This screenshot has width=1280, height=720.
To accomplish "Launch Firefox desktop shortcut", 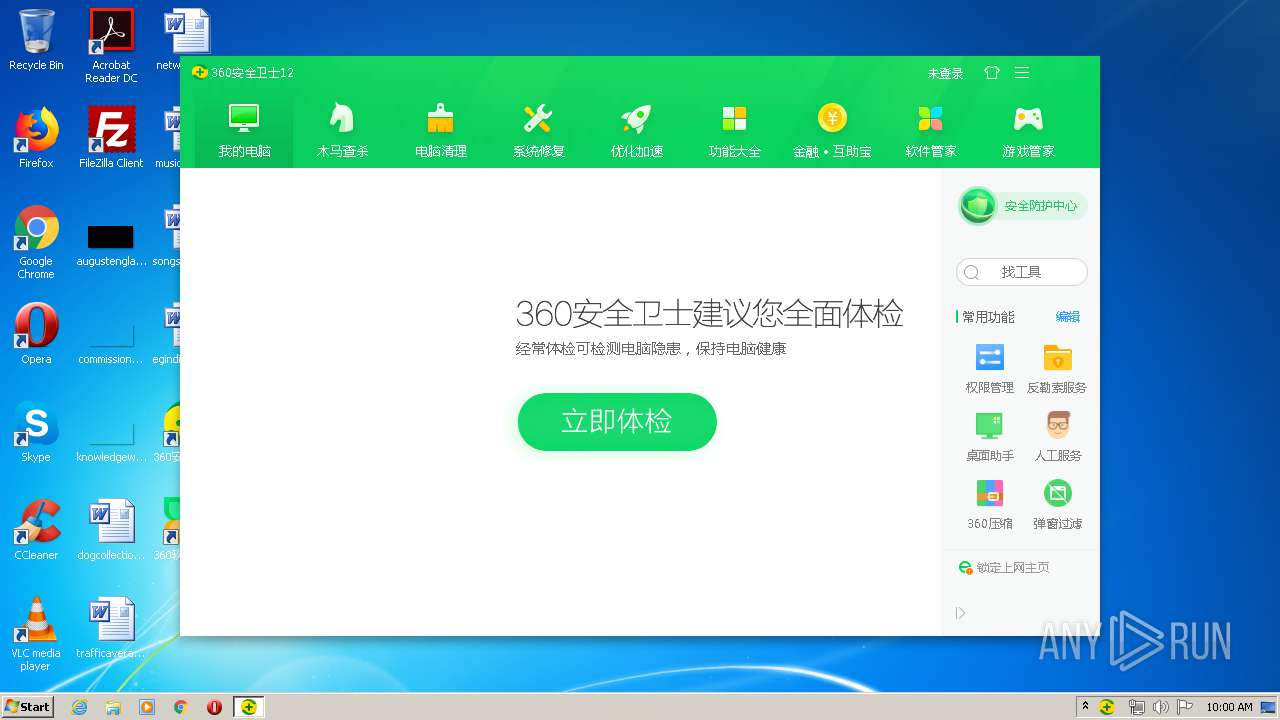I will click(36, 138).
